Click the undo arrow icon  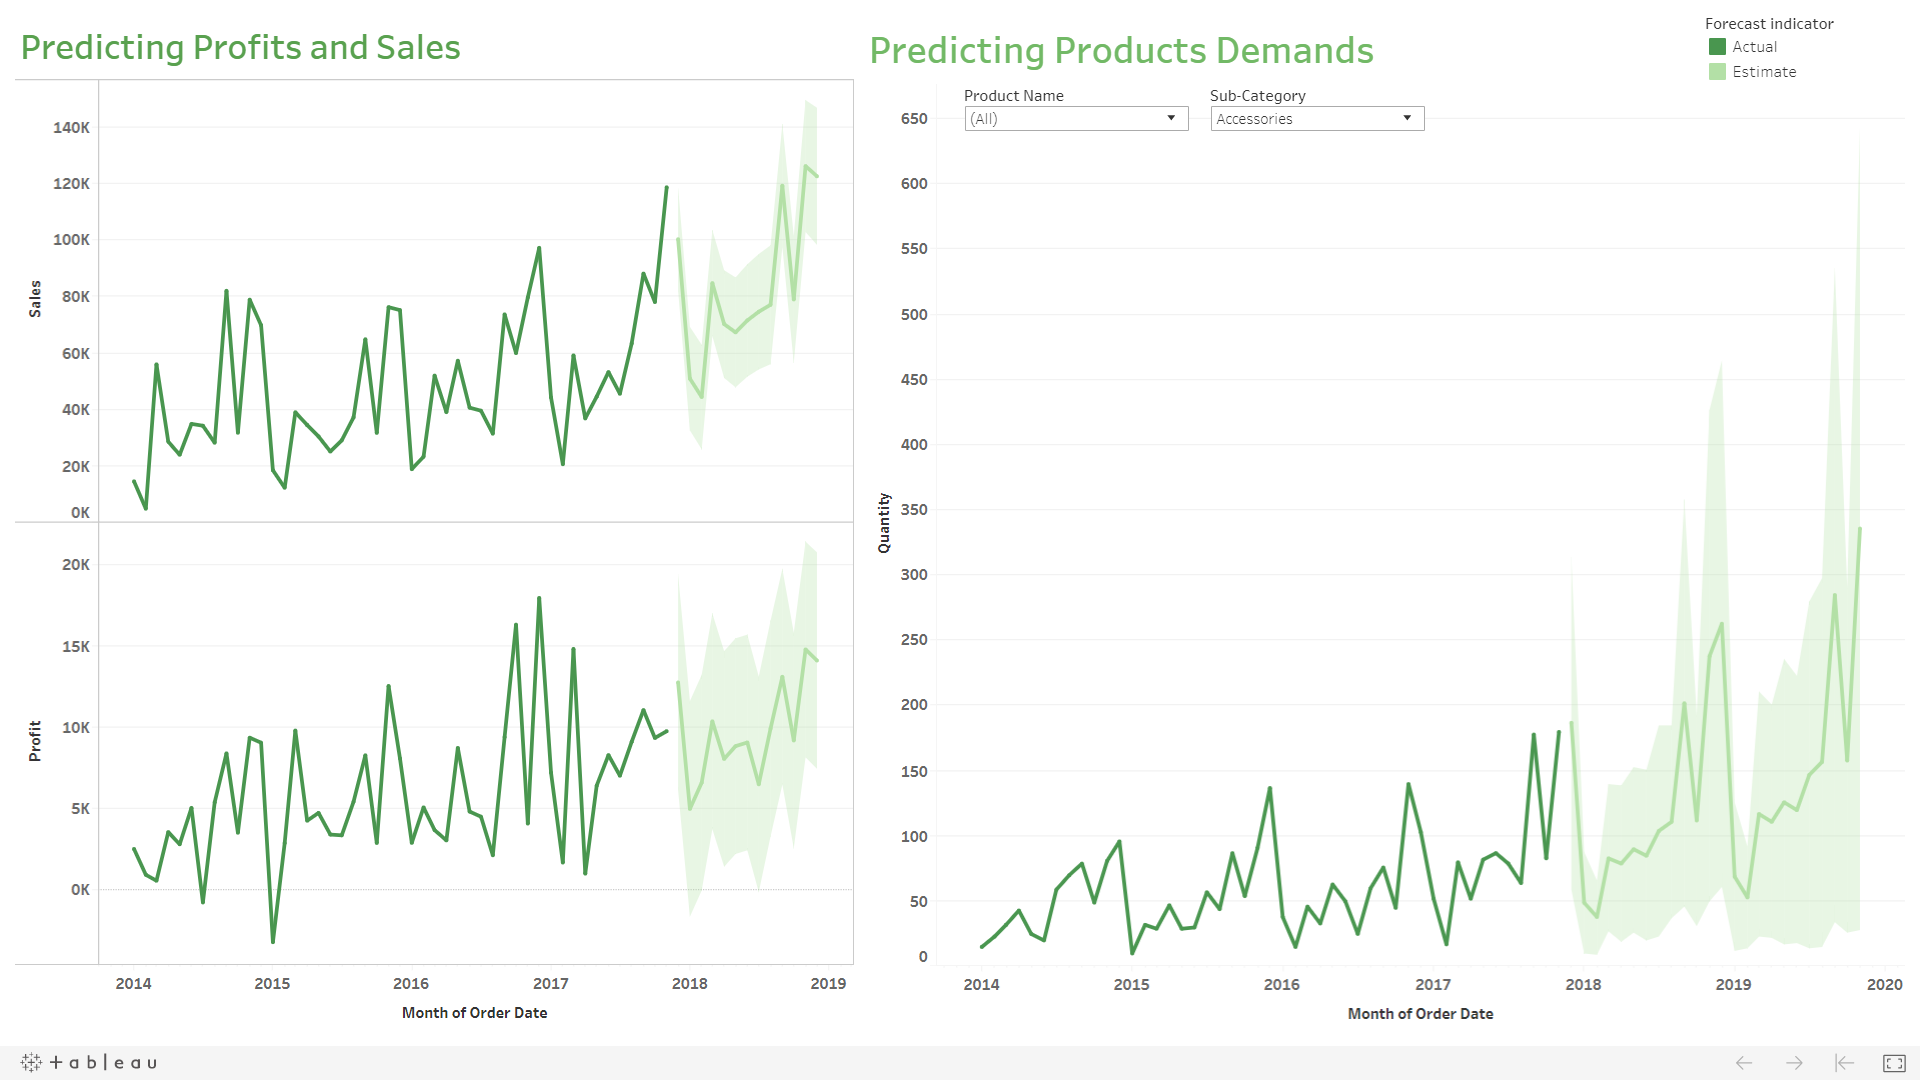pyautogui.click(x=1744, y=1063)
